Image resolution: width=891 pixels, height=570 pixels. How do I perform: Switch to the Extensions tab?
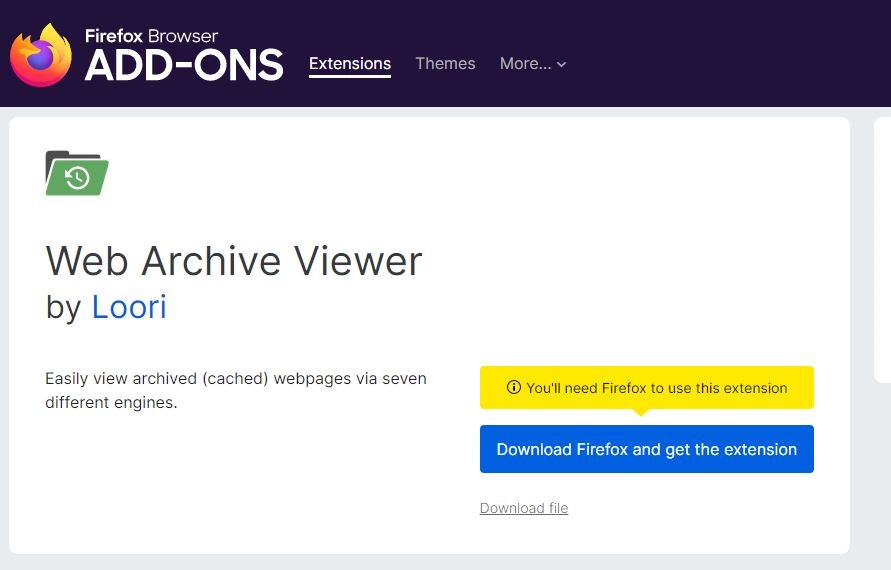350,63
